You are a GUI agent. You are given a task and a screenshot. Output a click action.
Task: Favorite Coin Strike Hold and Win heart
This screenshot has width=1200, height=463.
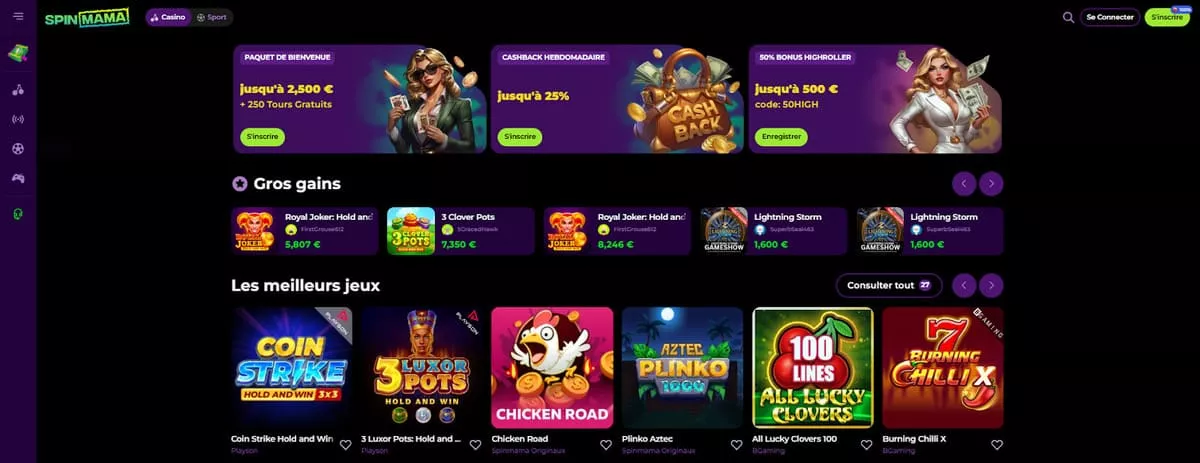point(345,445)
